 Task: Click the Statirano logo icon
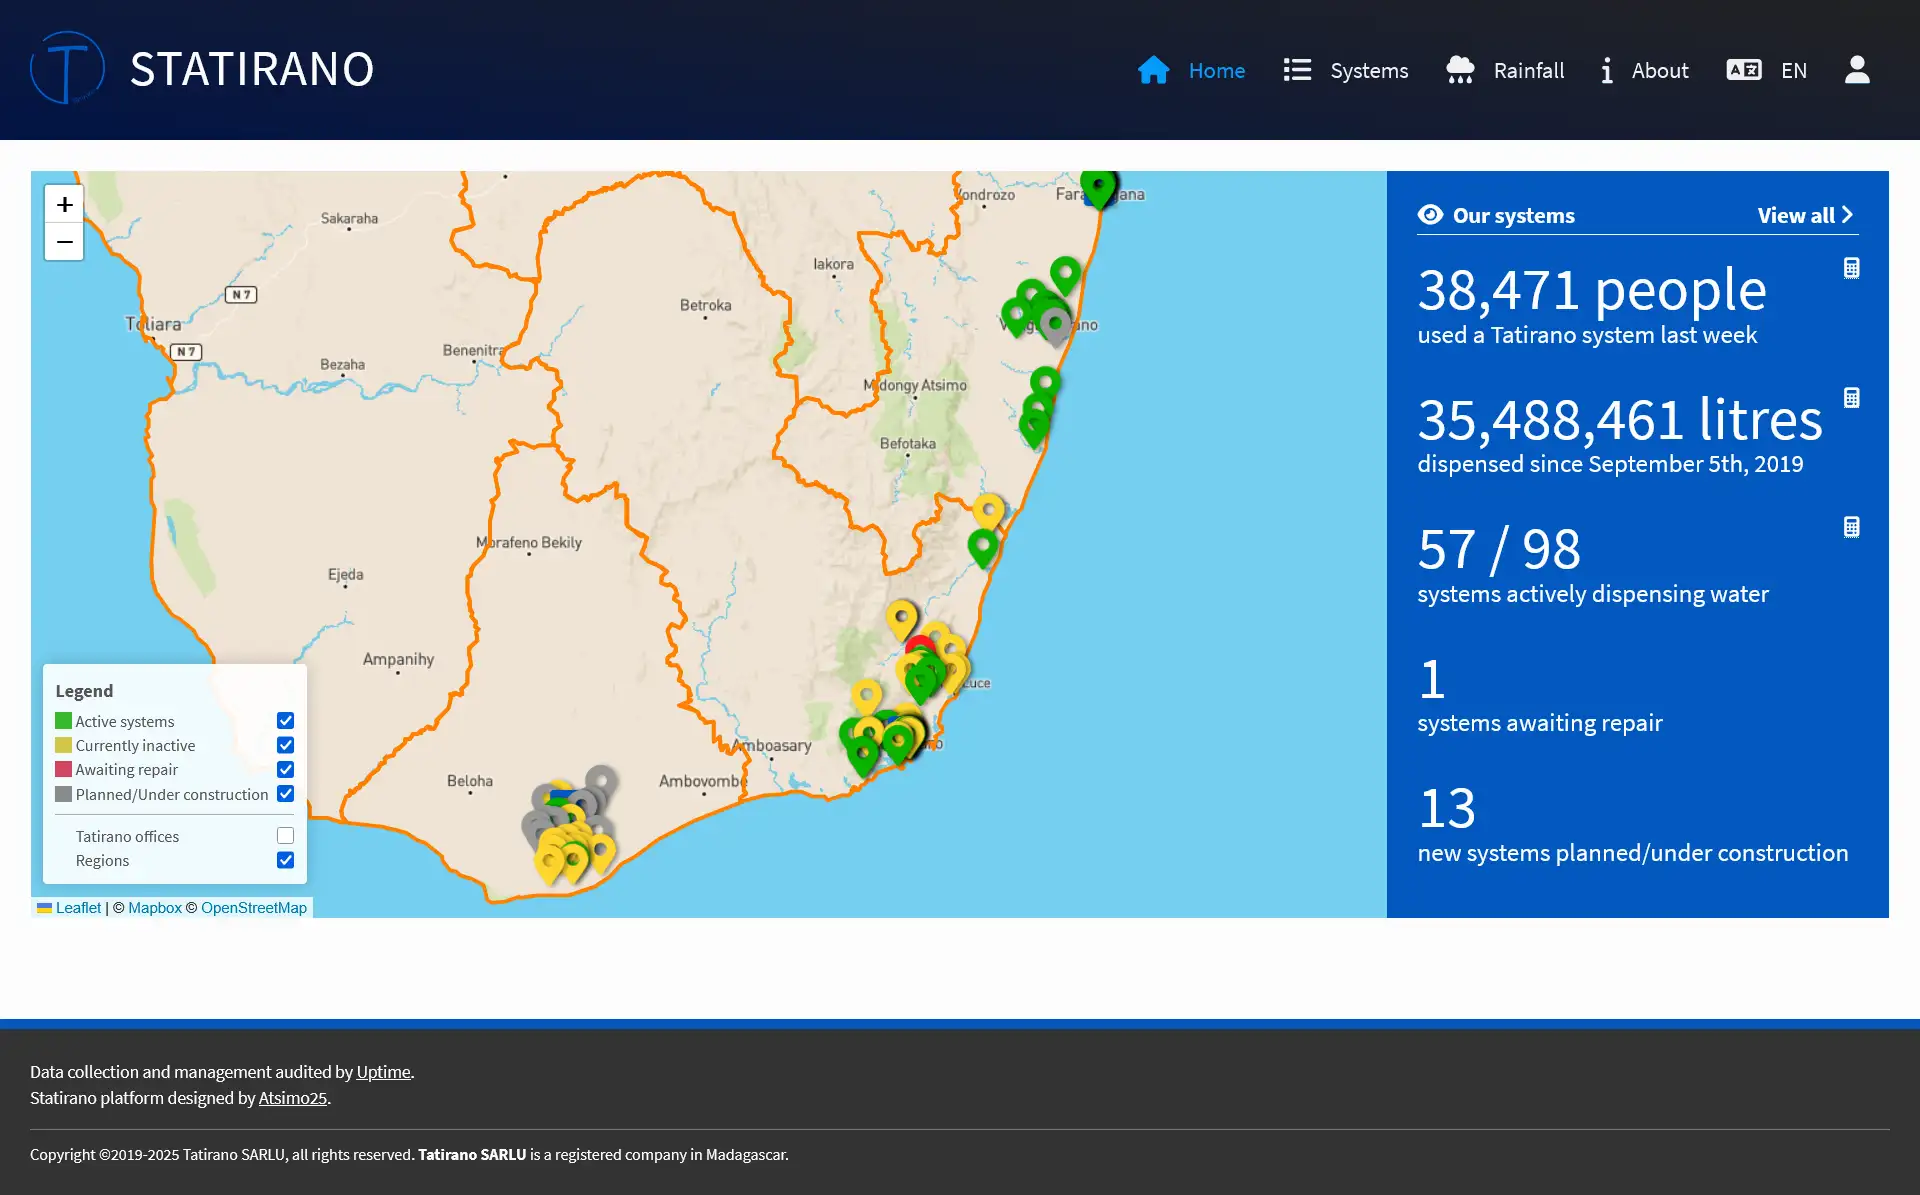(x=67, y=68)
